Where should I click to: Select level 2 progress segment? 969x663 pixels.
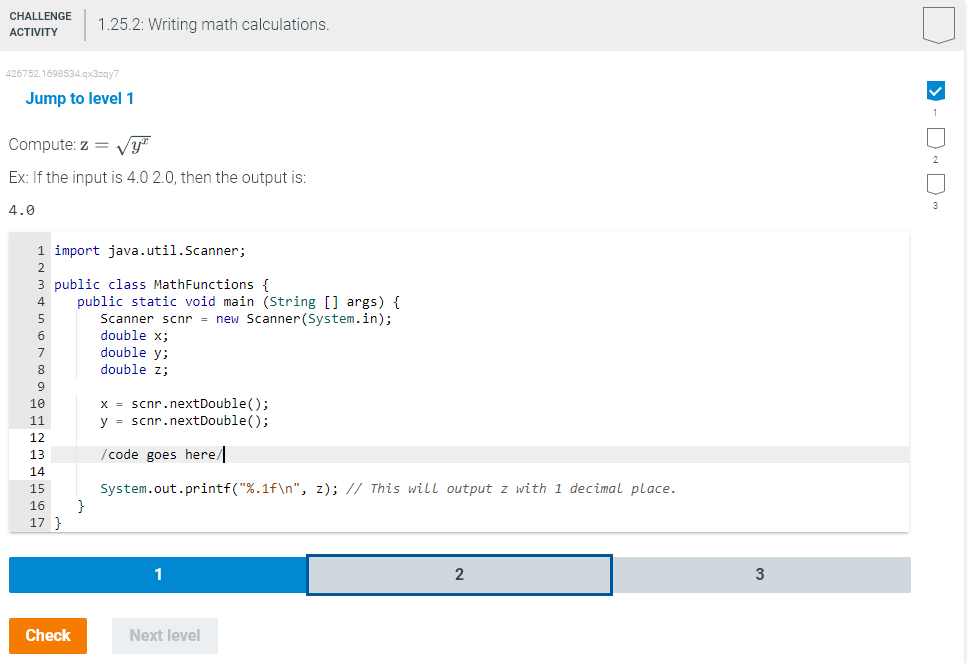point(459,575)
